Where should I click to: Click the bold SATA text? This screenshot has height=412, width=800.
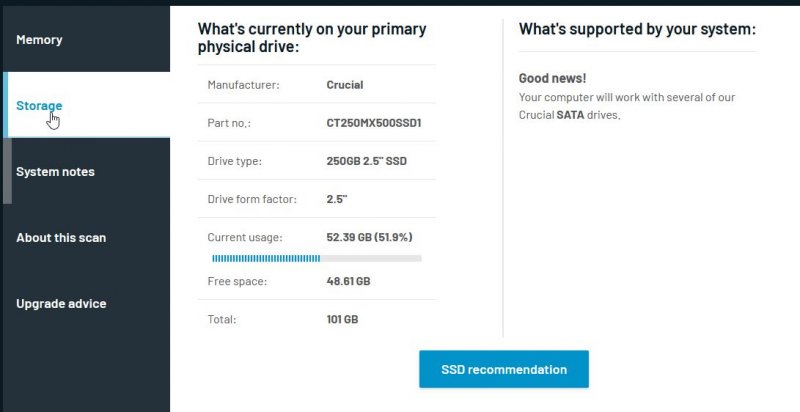(x=571, y=115)
